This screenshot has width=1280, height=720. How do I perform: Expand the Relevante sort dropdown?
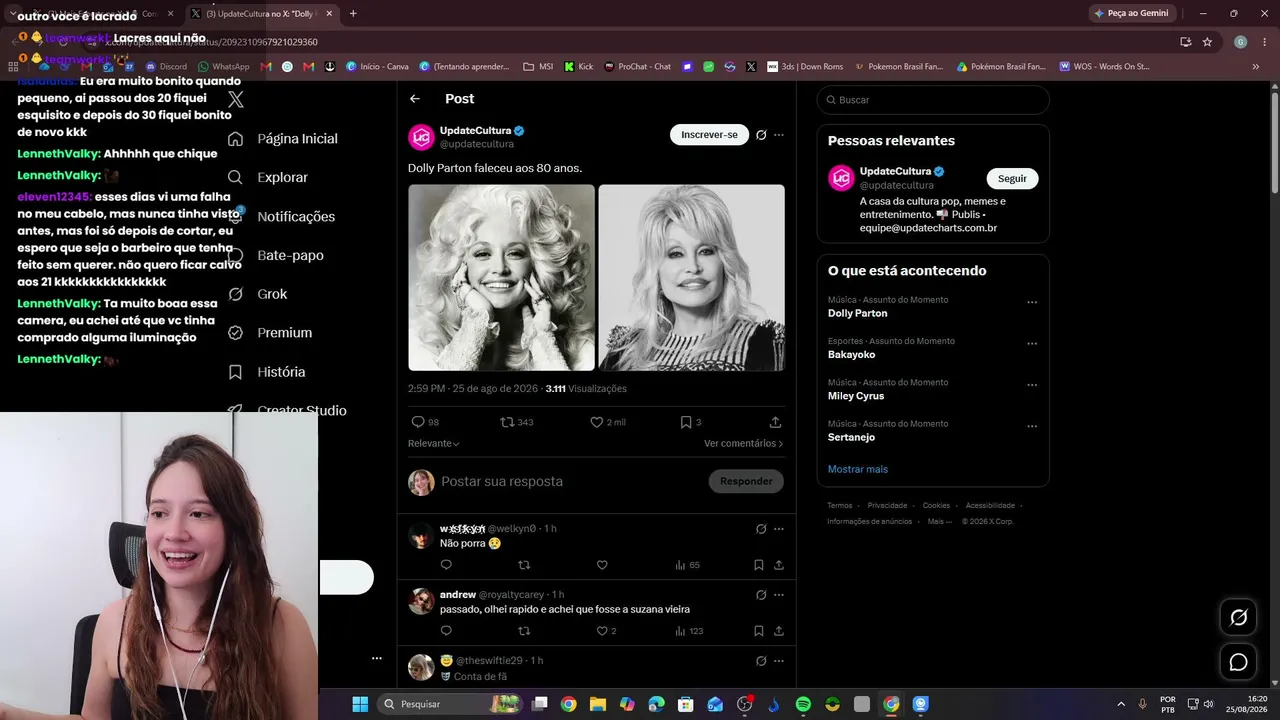pos(434,443)
